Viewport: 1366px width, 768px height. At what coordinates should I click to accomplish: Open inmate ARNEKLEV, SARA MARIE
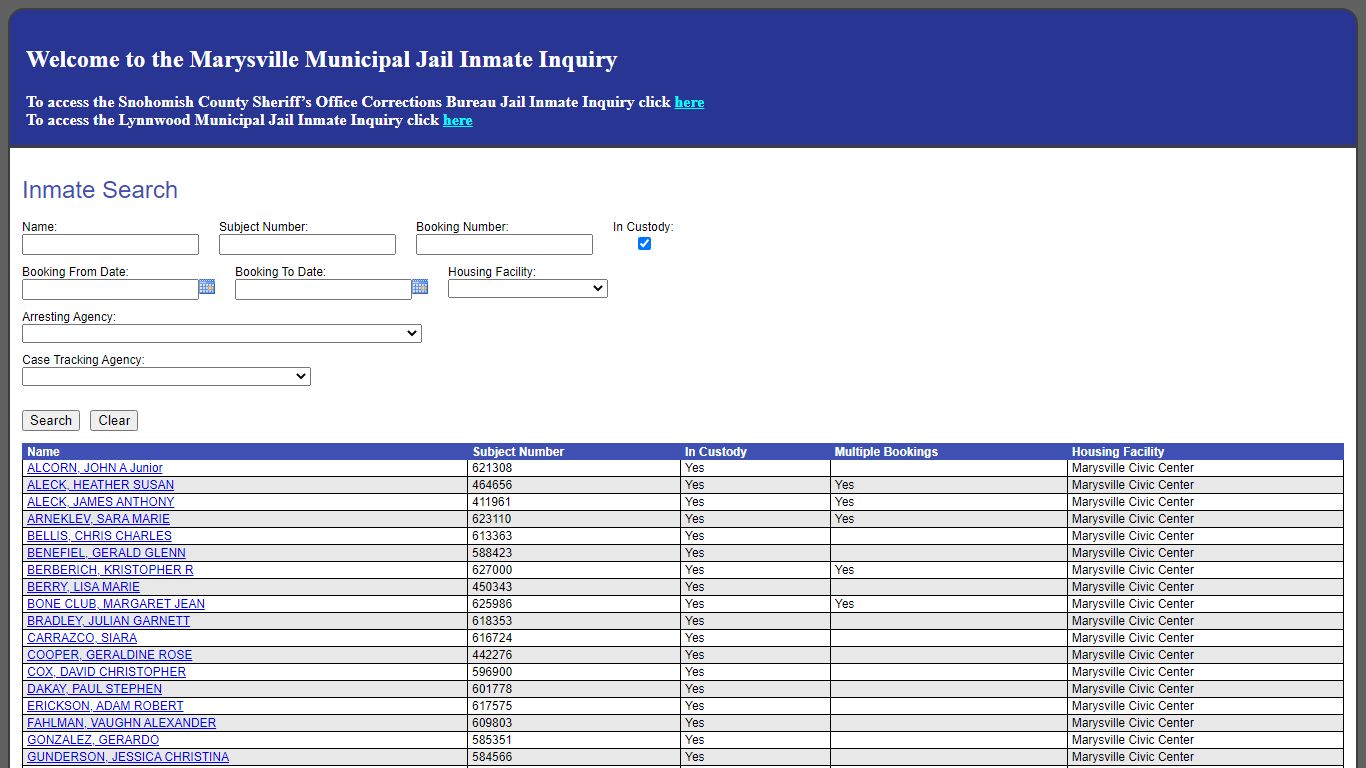[x=98, y=519]
